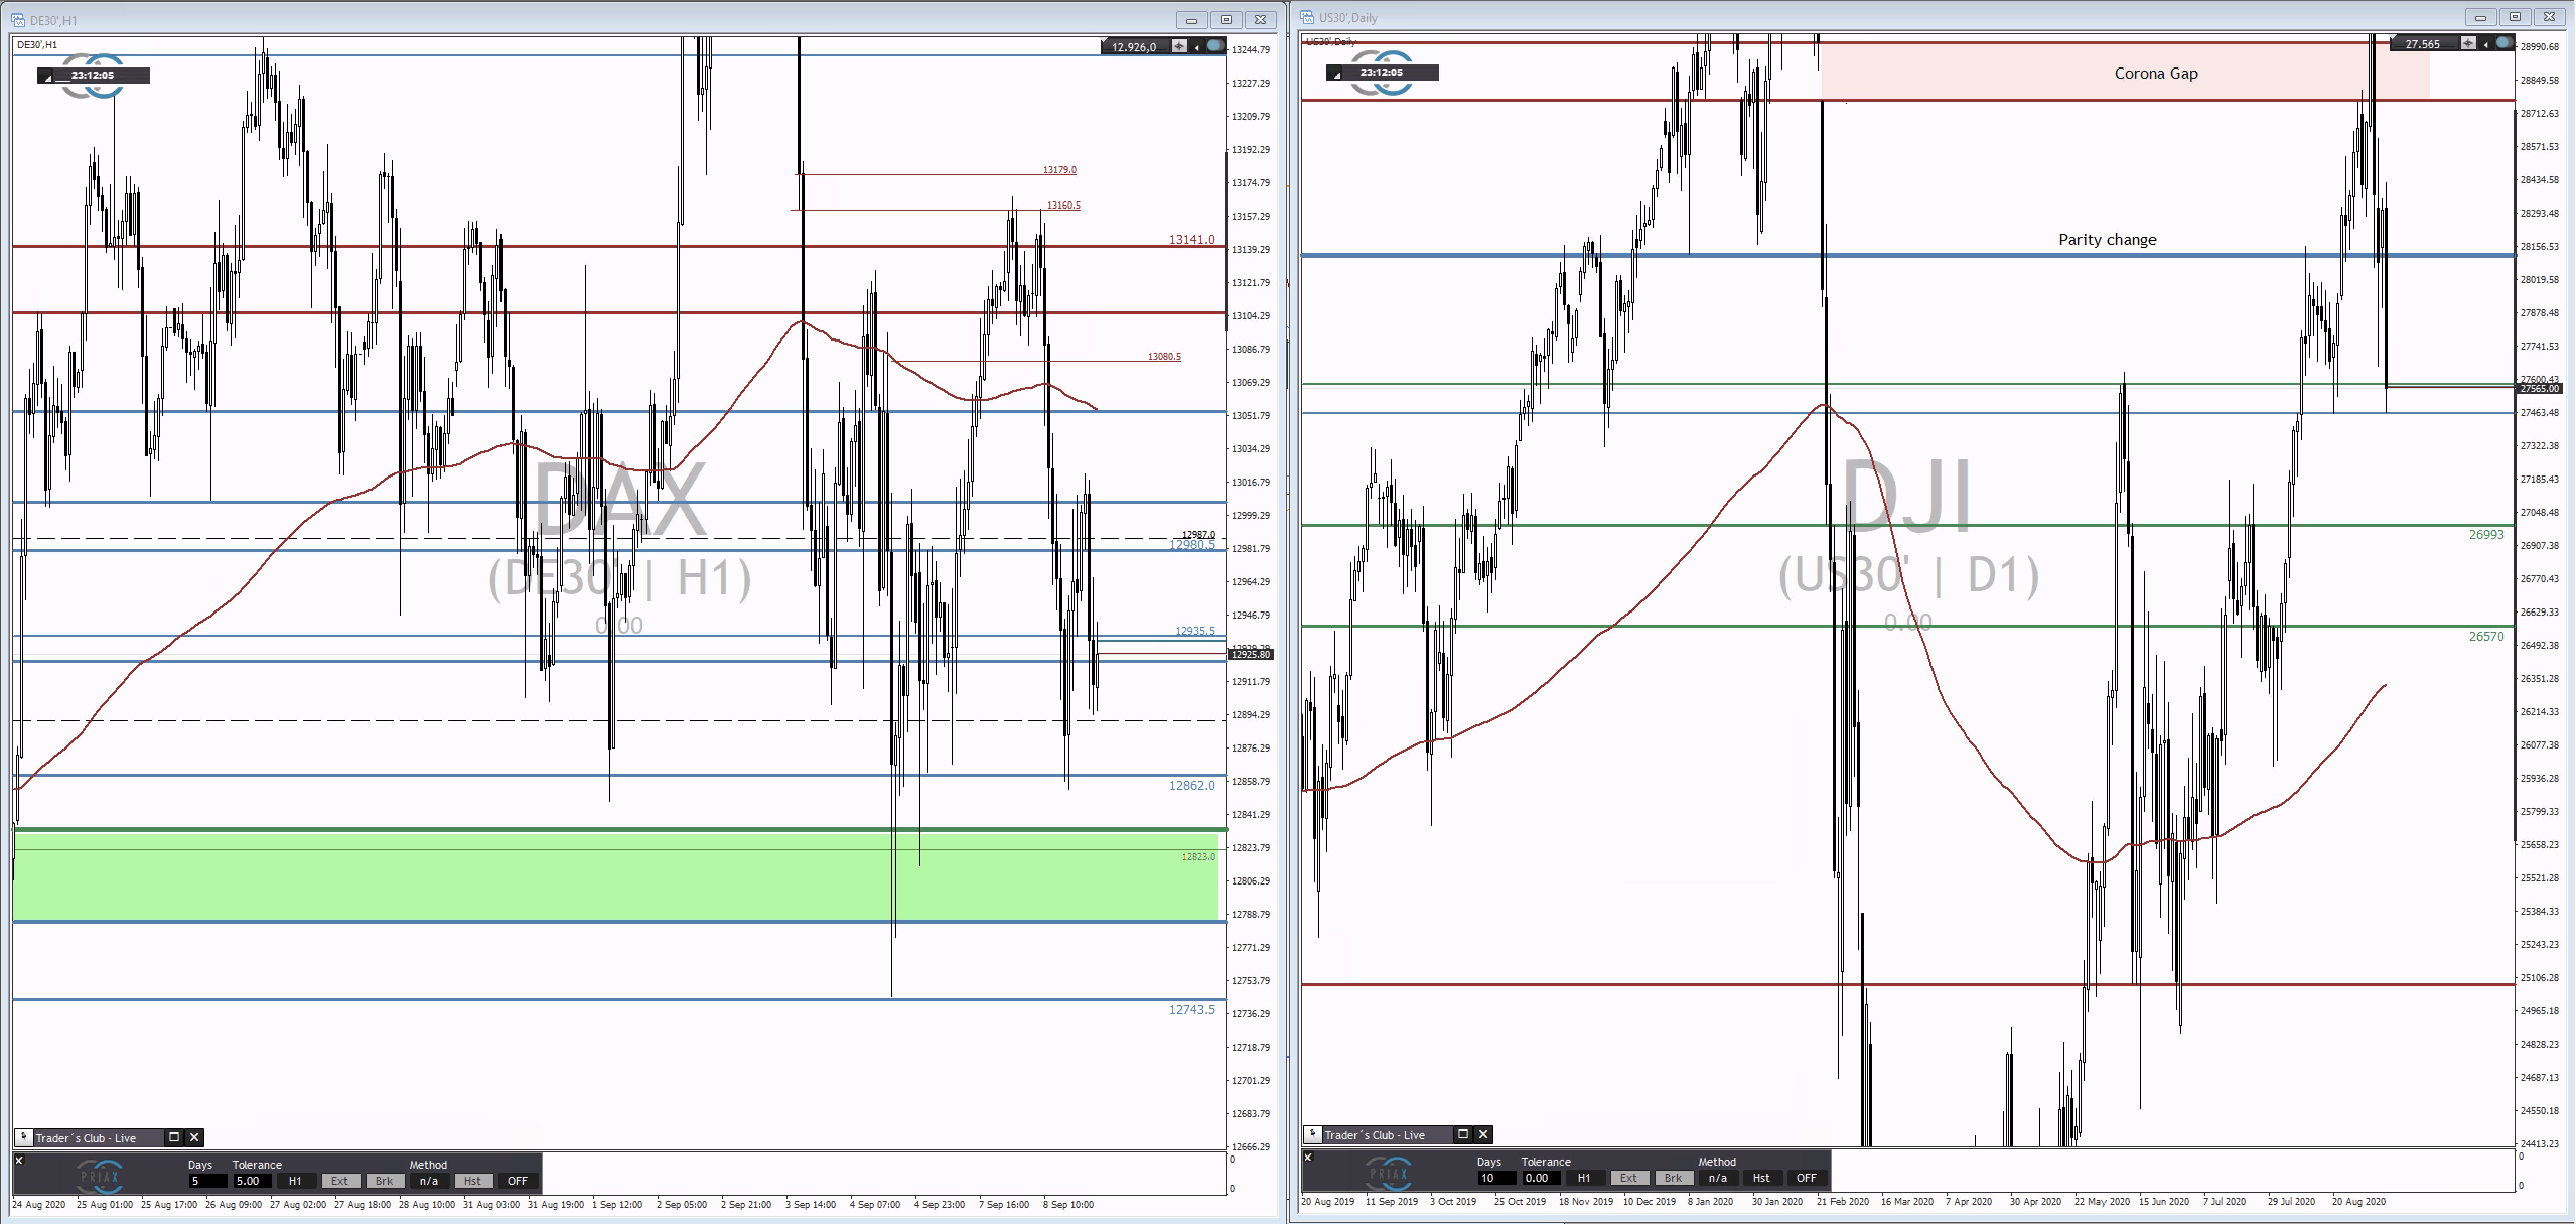Click Days field showing 5 in DE30 toolbar
Image resolution: width=2576 pixels, height=1224 pixels.
pos(208,1181)
